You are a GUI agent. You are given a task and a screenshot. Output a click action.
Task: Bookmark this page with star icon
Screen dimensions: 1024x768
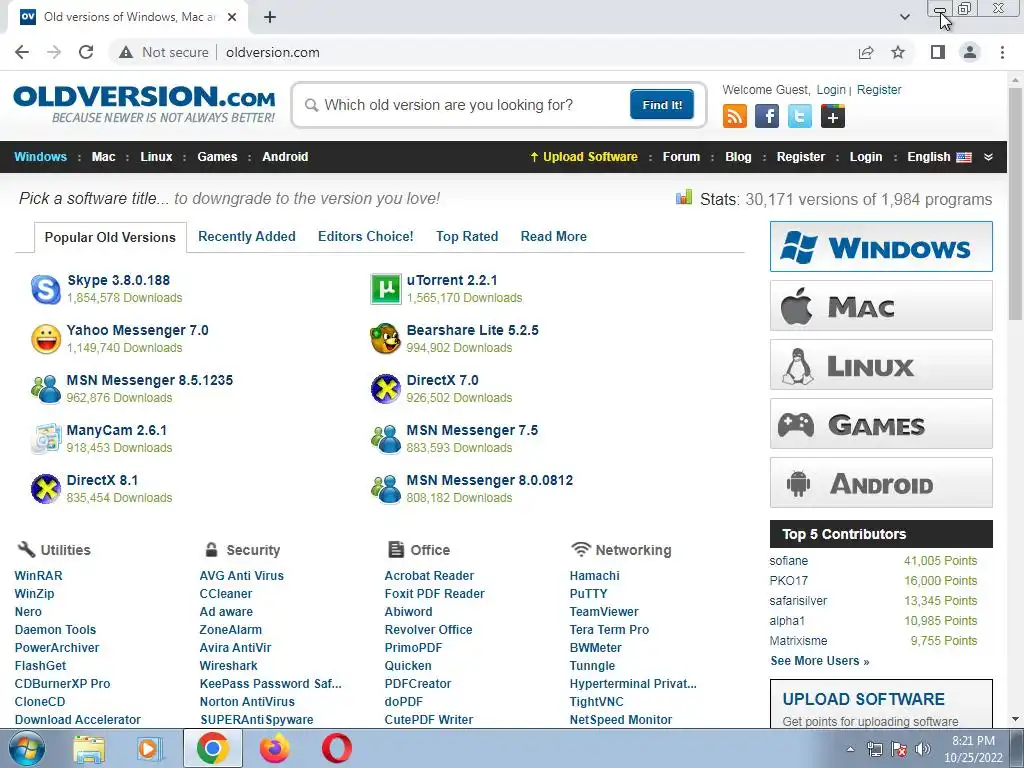[898, 52]
